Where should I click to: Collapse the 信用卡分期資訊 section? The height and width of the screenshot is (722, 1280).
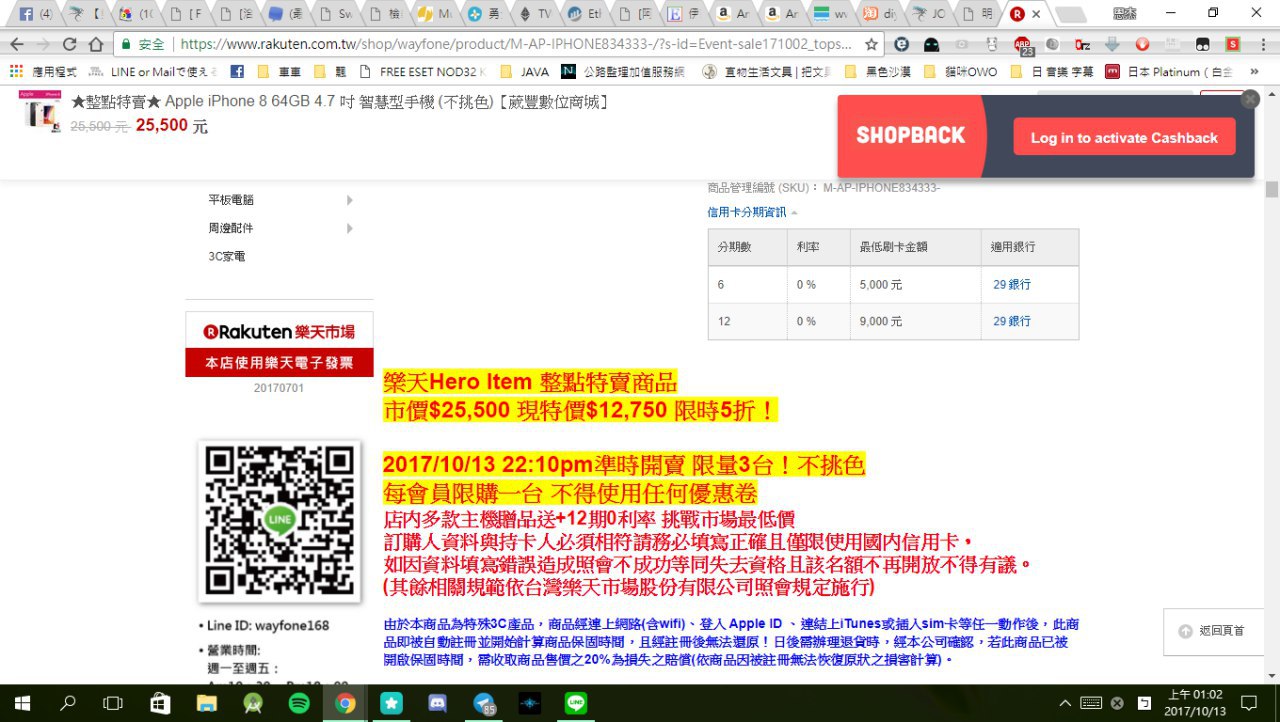[x=752, y=212]
